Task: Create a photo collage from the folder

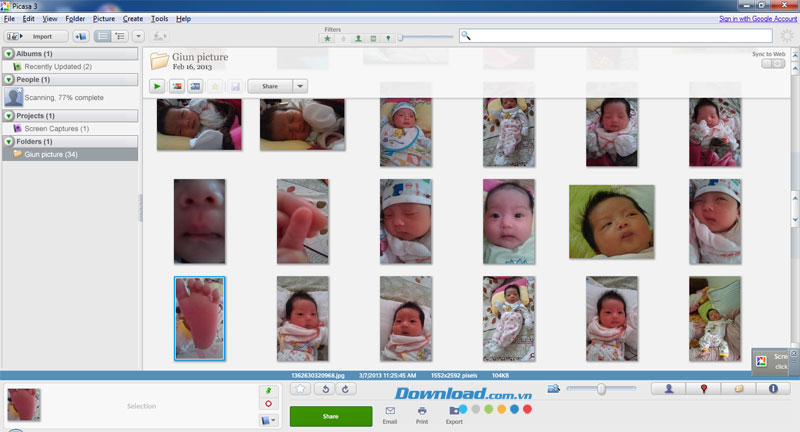Action: [177, 86]
